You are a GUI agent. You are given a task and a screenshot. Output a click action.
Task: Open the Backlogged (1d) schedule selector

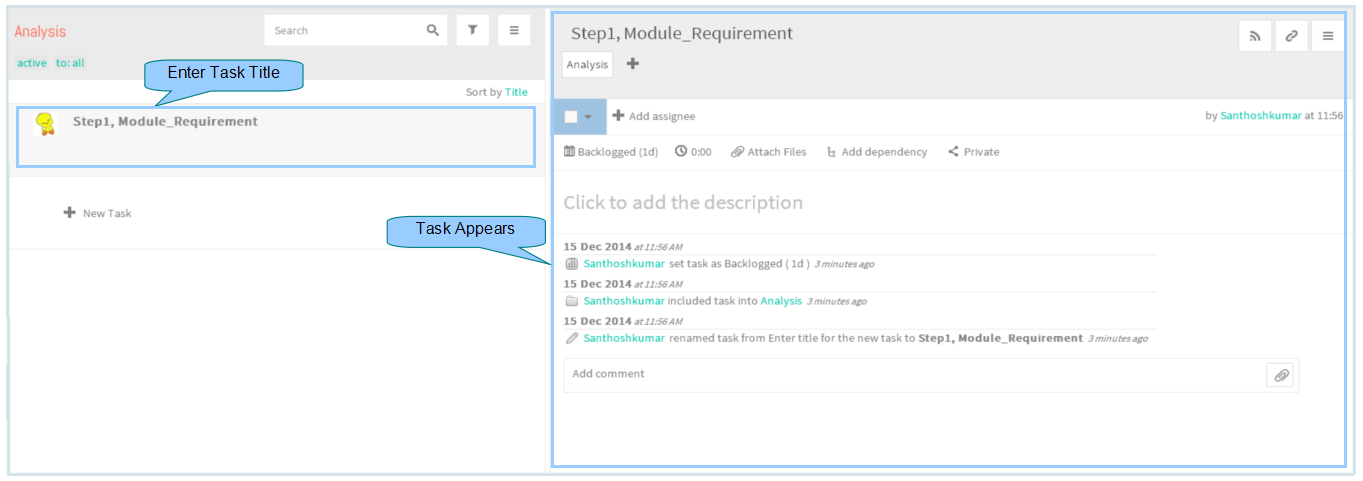(611, 152)
